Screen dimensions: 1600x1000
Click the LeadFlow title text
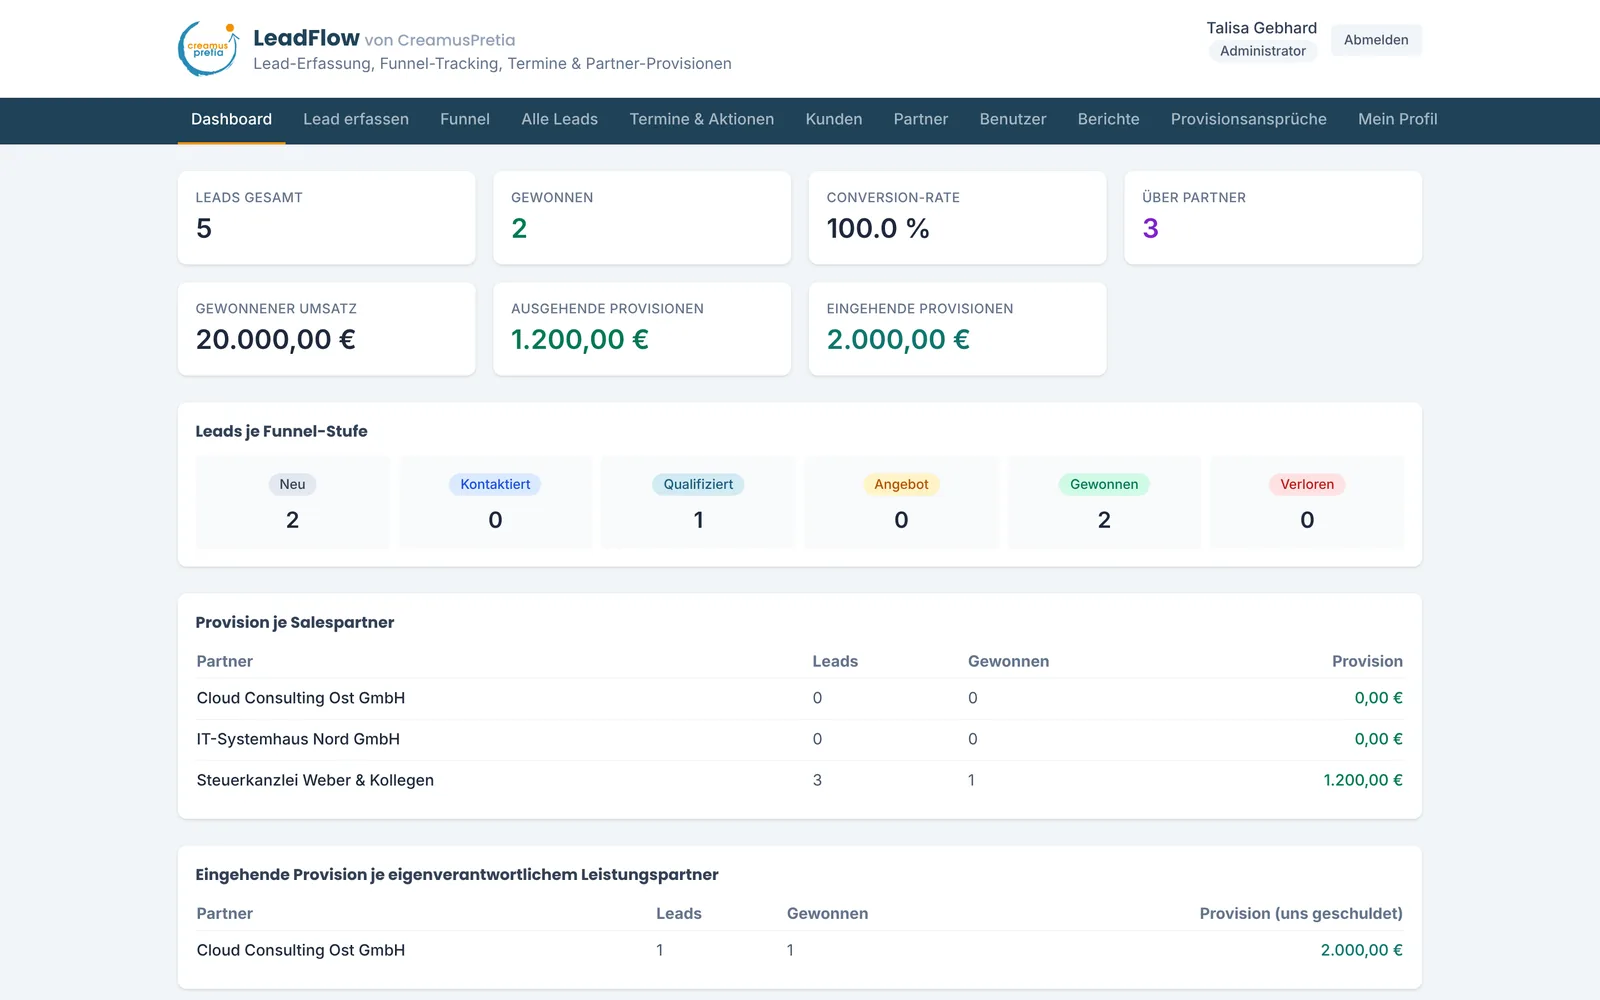306,38
